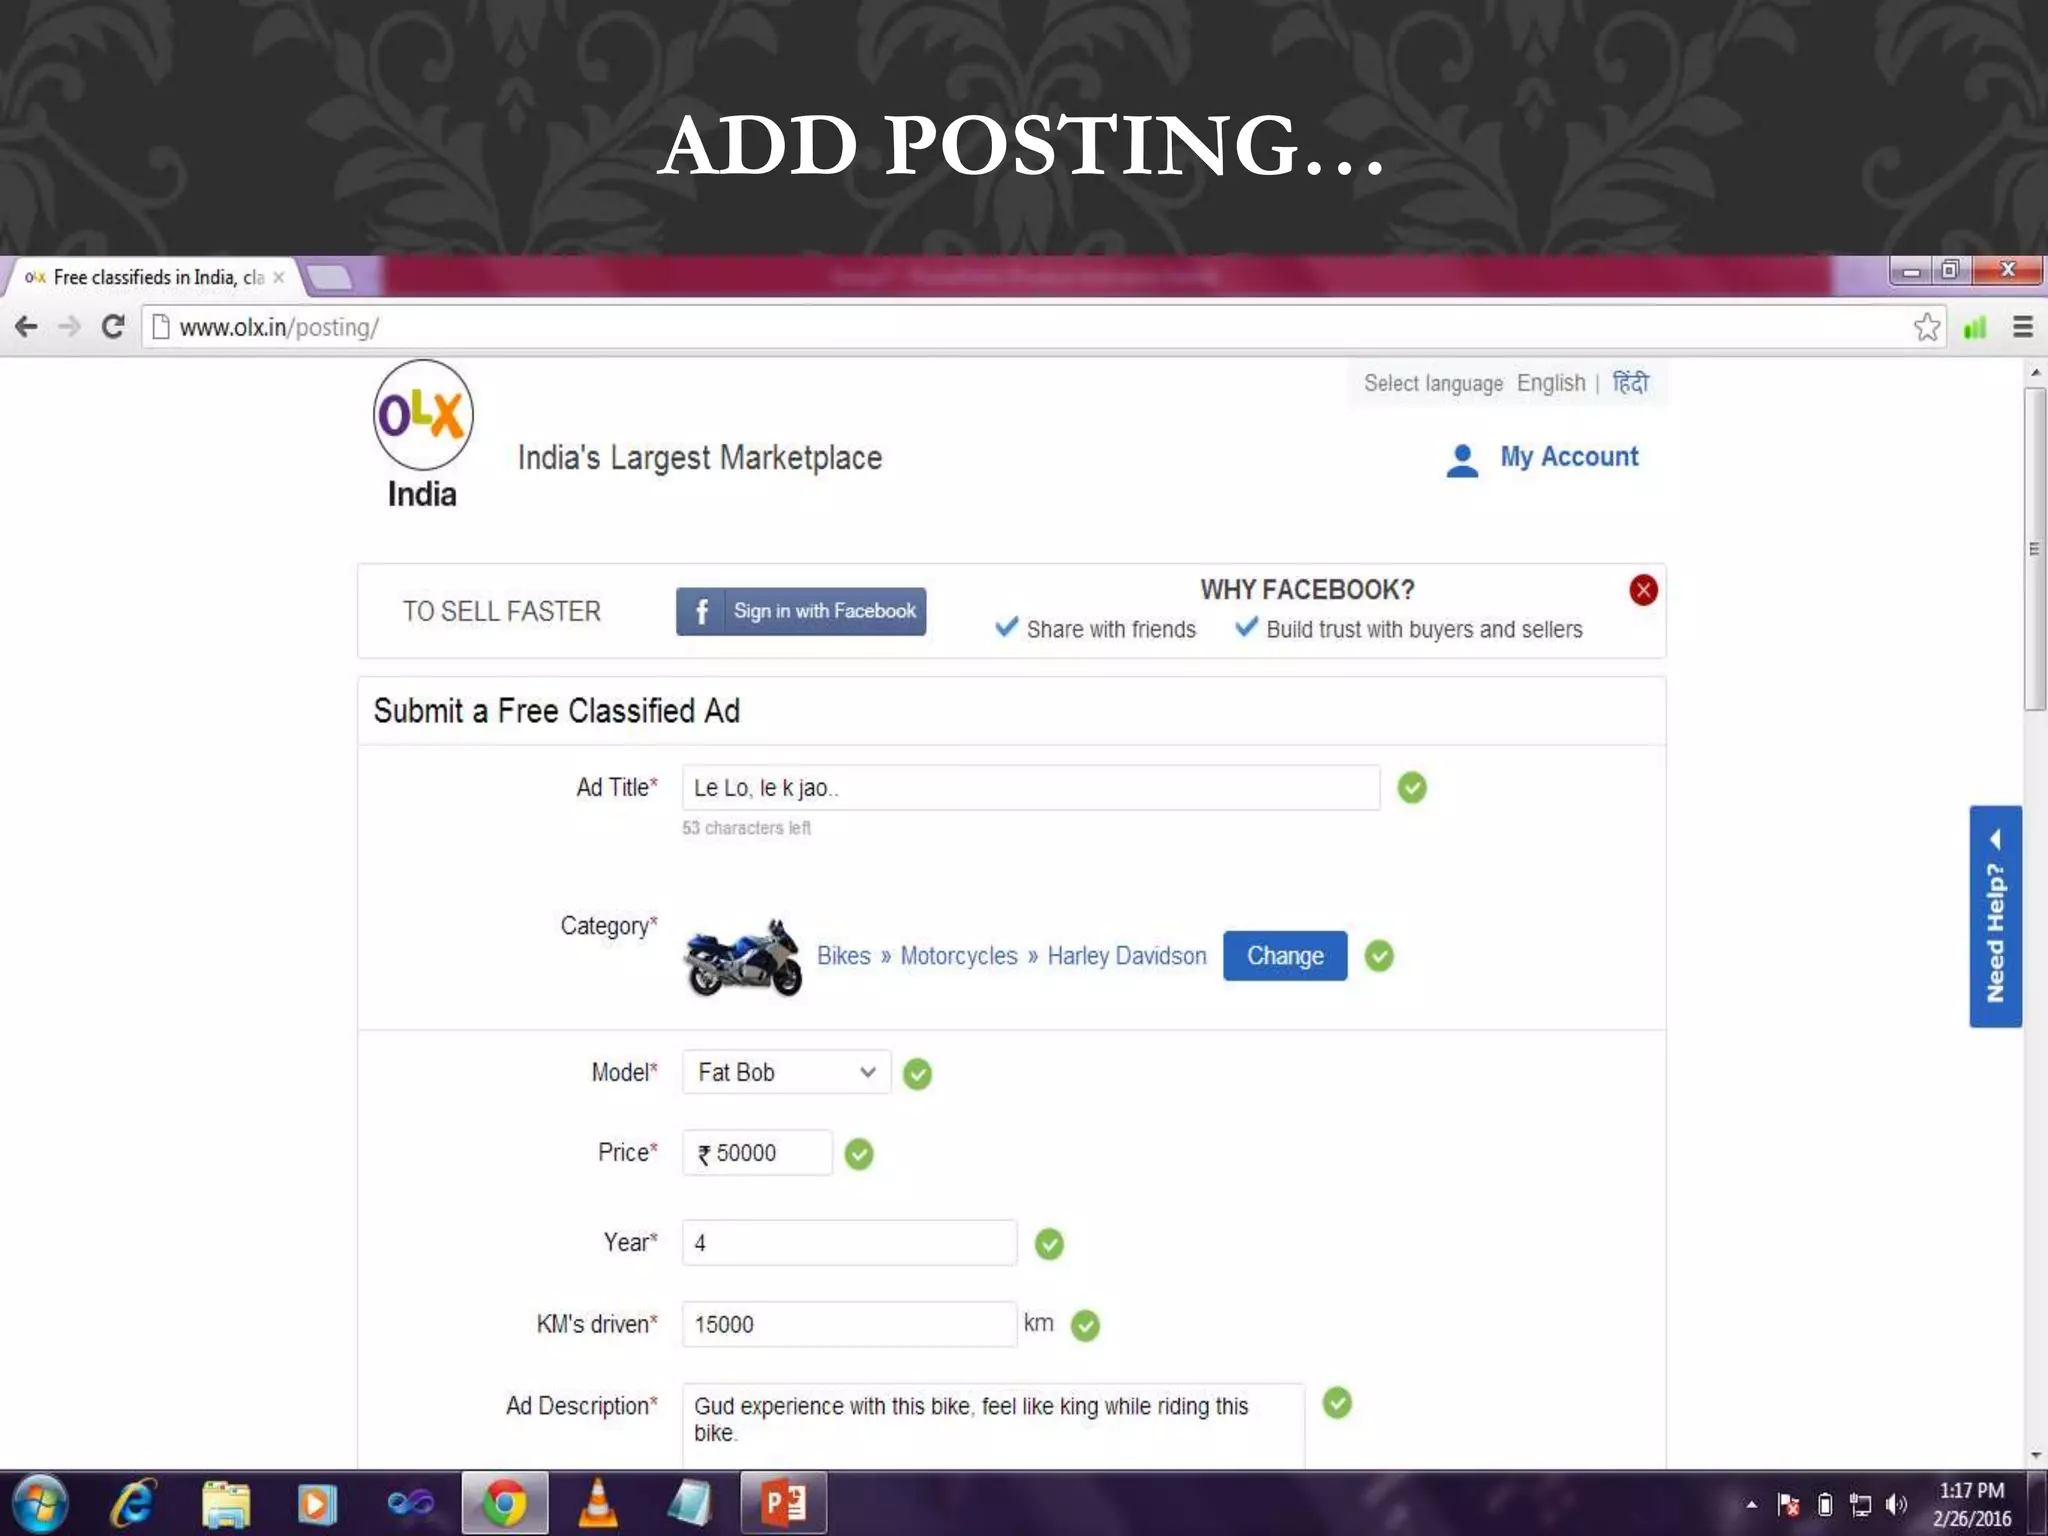Switch language to Hindi
The image size is (2048, 1536).
pos(1630,383)
